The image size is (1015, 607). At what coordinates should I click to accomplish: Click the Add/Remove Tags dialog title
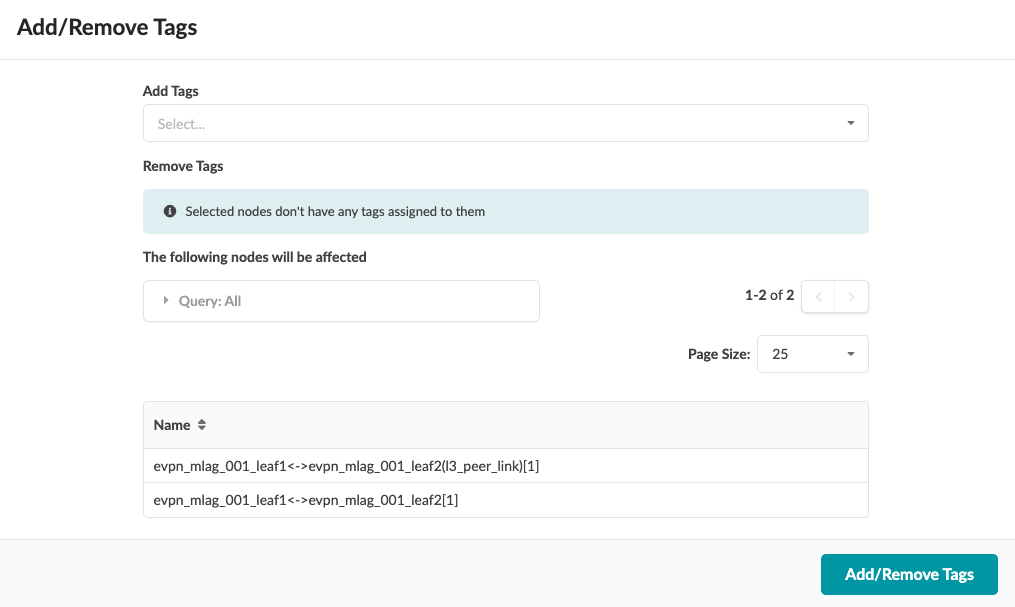coord(107,28)
